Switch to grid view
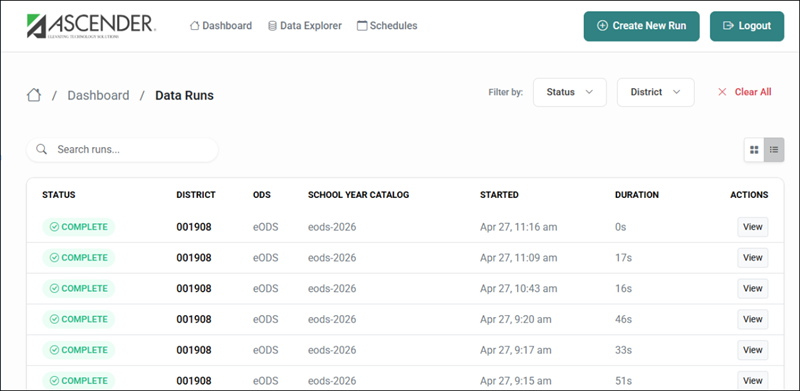Image resolution: width=800 pixels, height=391 pixels. [x=754, y=150]
